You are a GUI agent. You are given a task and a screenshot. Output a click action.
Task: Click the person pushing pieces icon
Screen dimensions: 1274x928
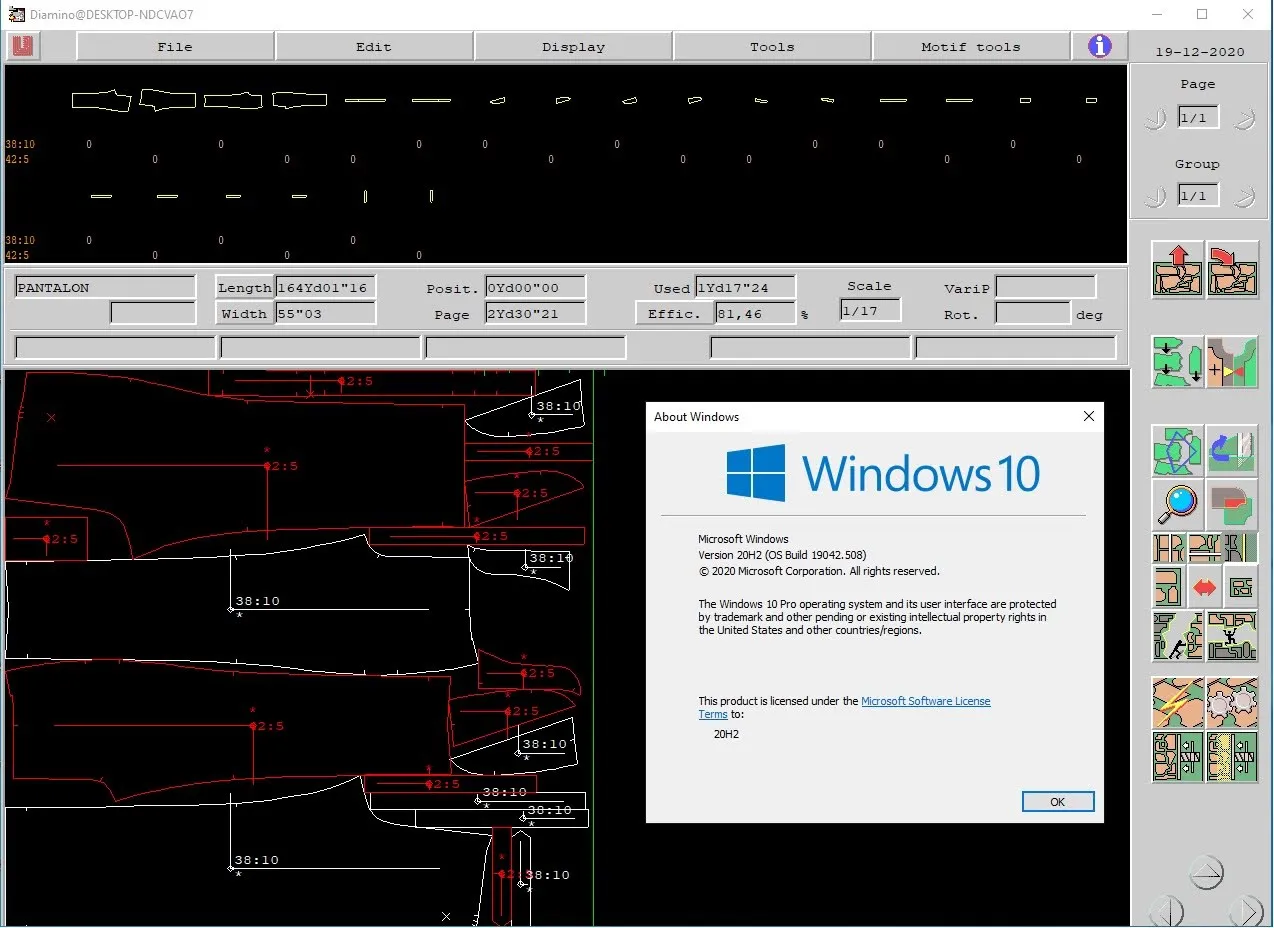1177,637
